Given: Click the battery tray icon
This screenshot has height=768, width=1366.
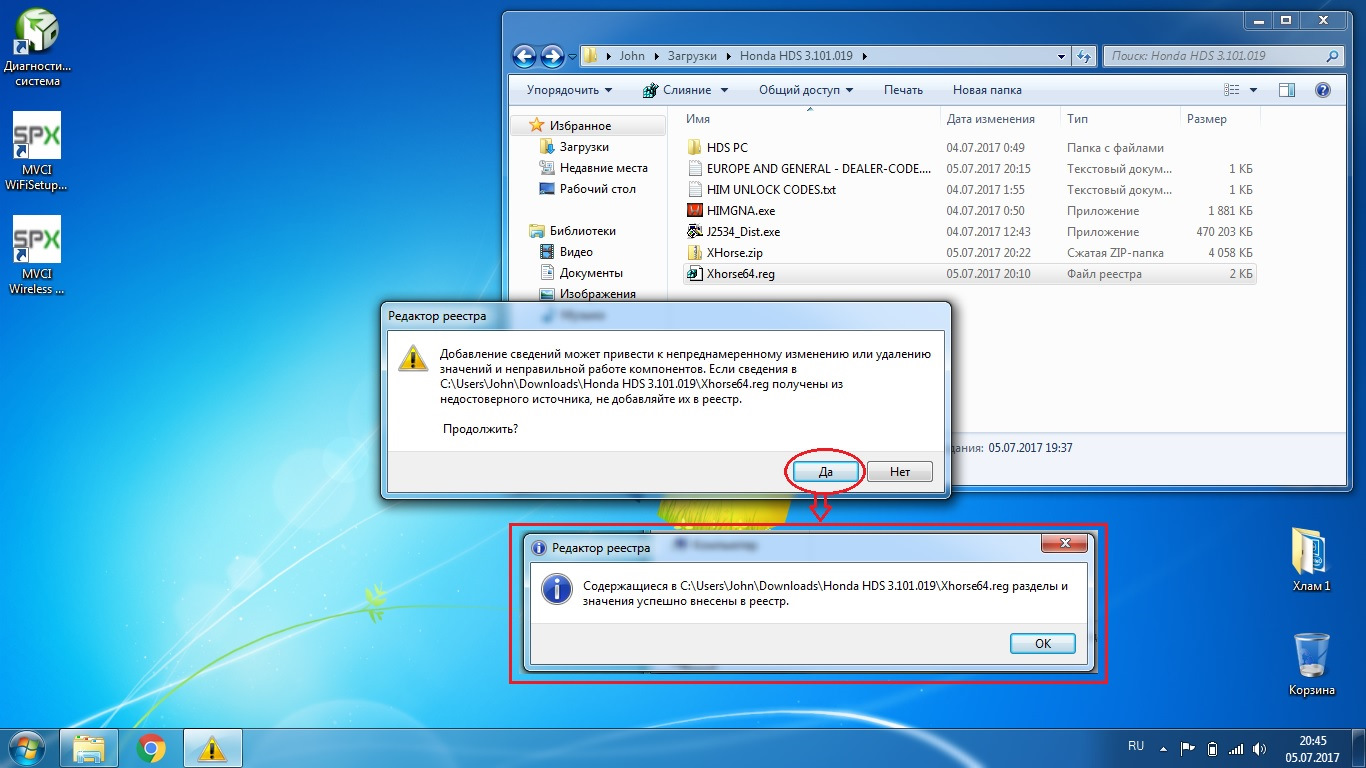Looking at the screenshot, I should (x=1212, y=748).
